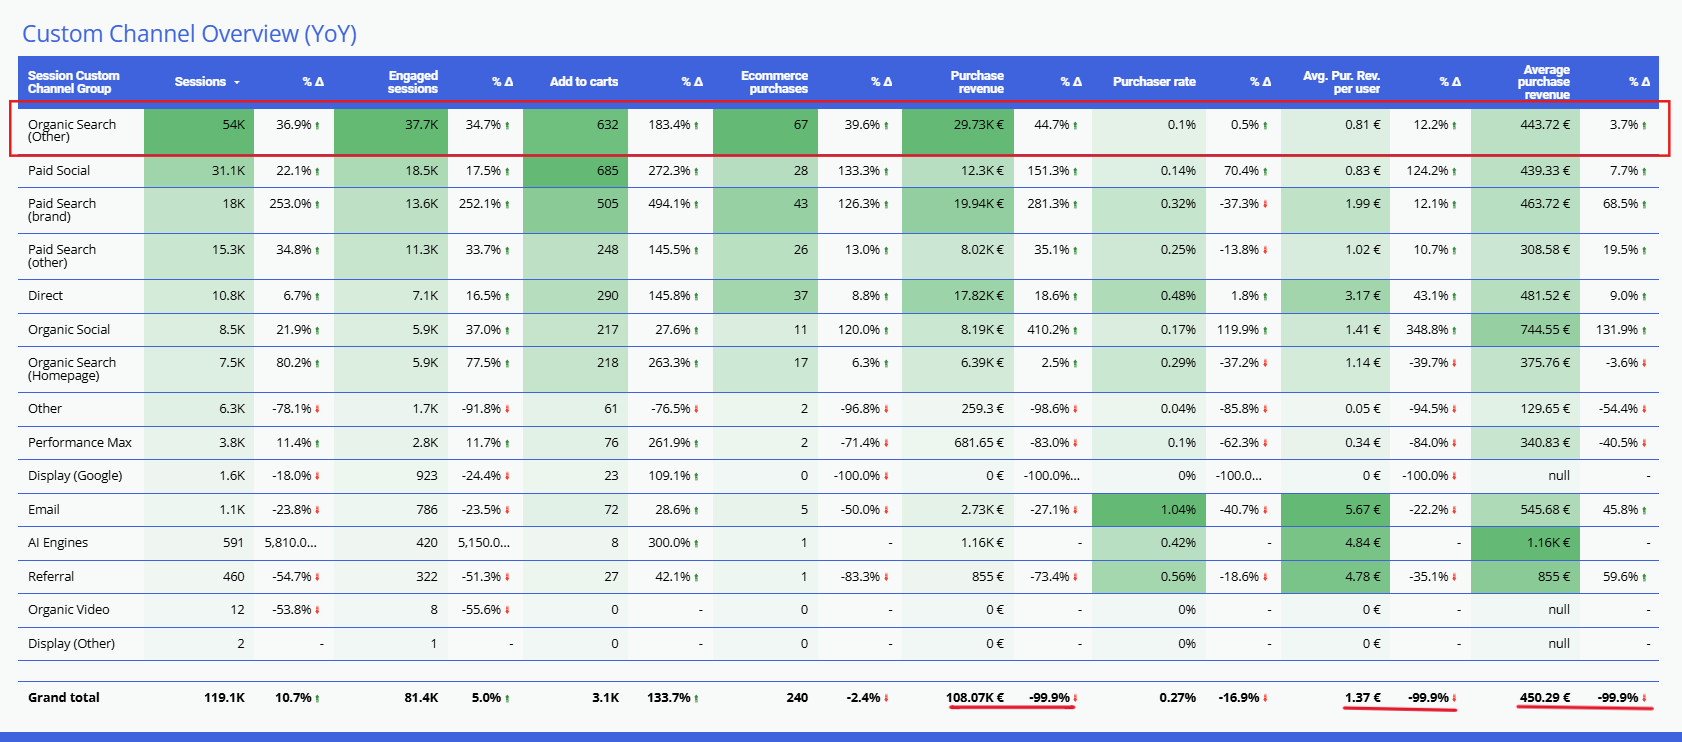1682x742 pixels.
Task: Select the Paid Social row label
Action: click(x=59, y=171)
